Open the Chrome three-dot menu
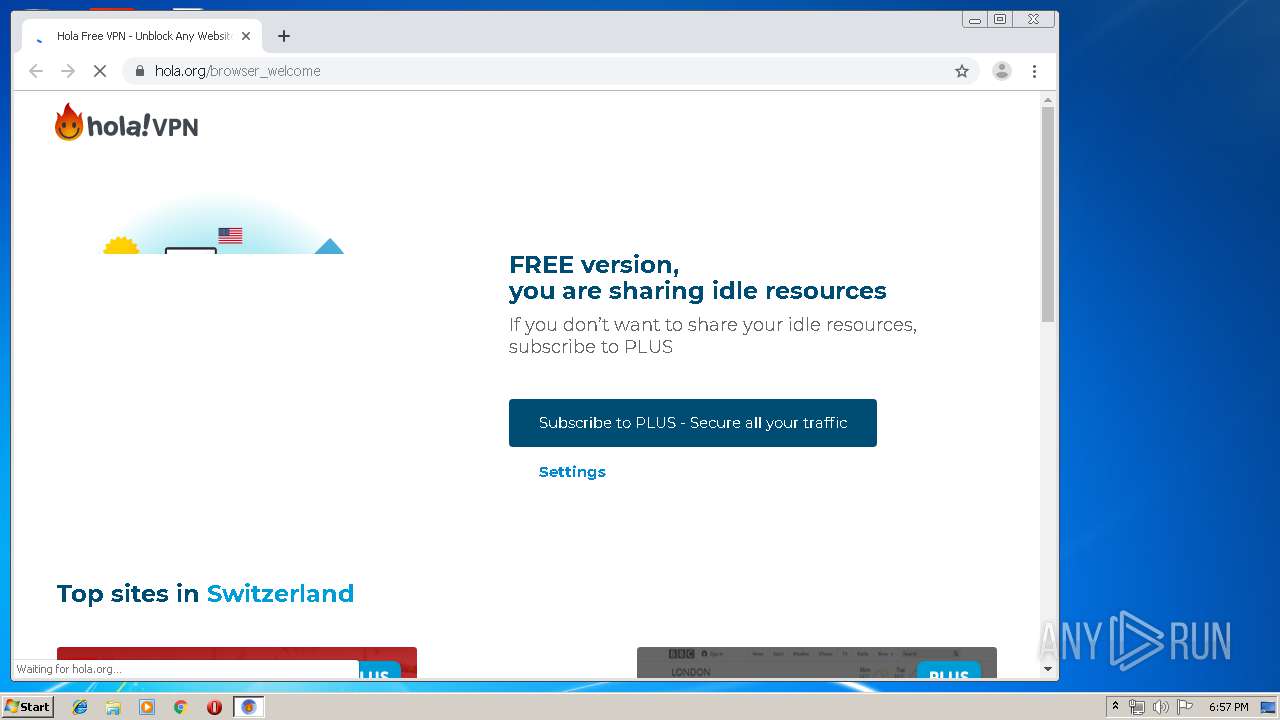This screenshot has width=1280, height=720. click(x=1034, y=71)
